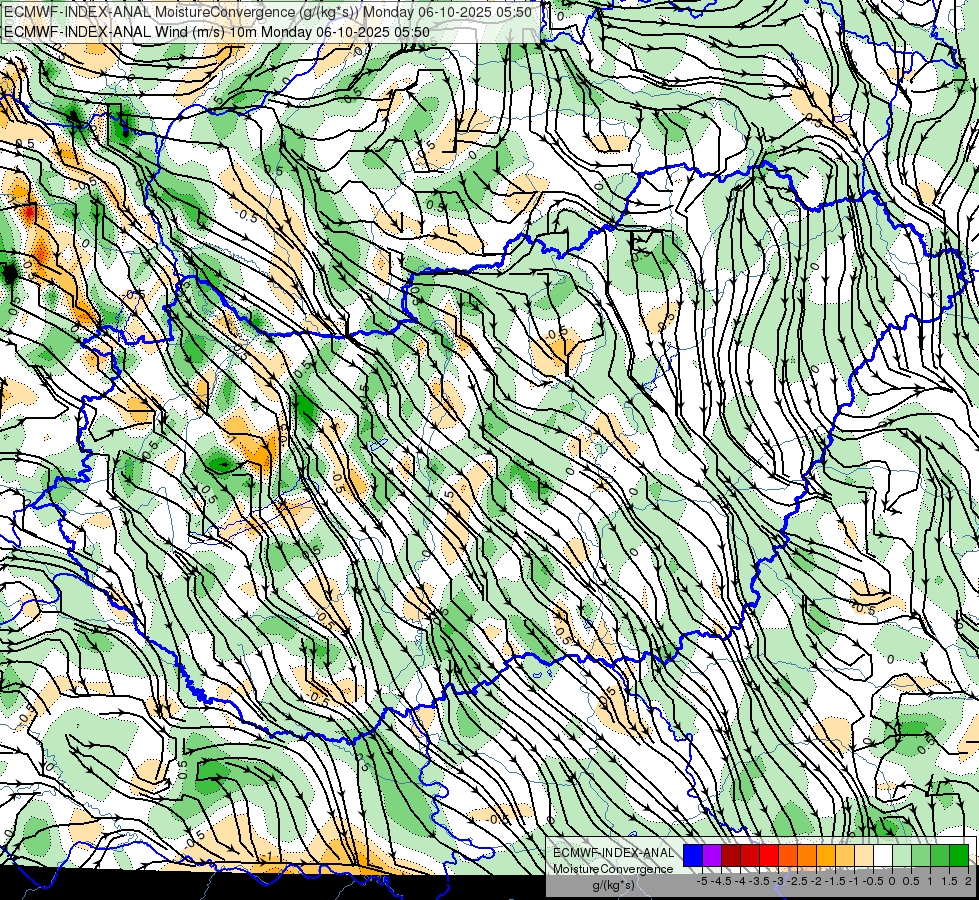Click the ECMWF MoistureConvergence title line
Image resolution: width=979 pixels, height=900 pixels.
pos(268,12)
